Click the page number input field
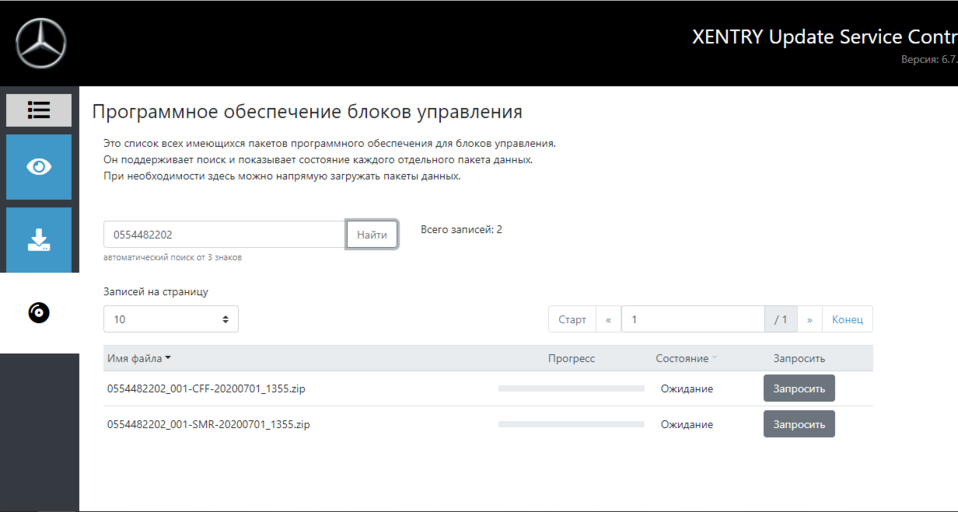The width and height of the screenshot is (958, 512). (x=693, y=320)
